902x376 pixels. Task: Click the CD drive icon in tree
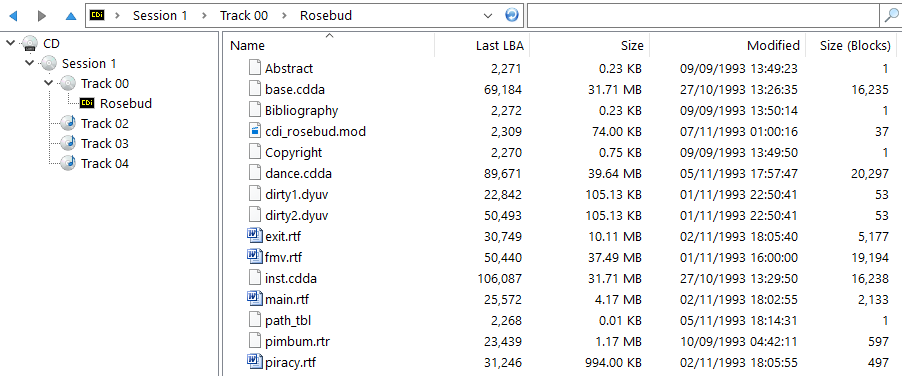point(29,44)
